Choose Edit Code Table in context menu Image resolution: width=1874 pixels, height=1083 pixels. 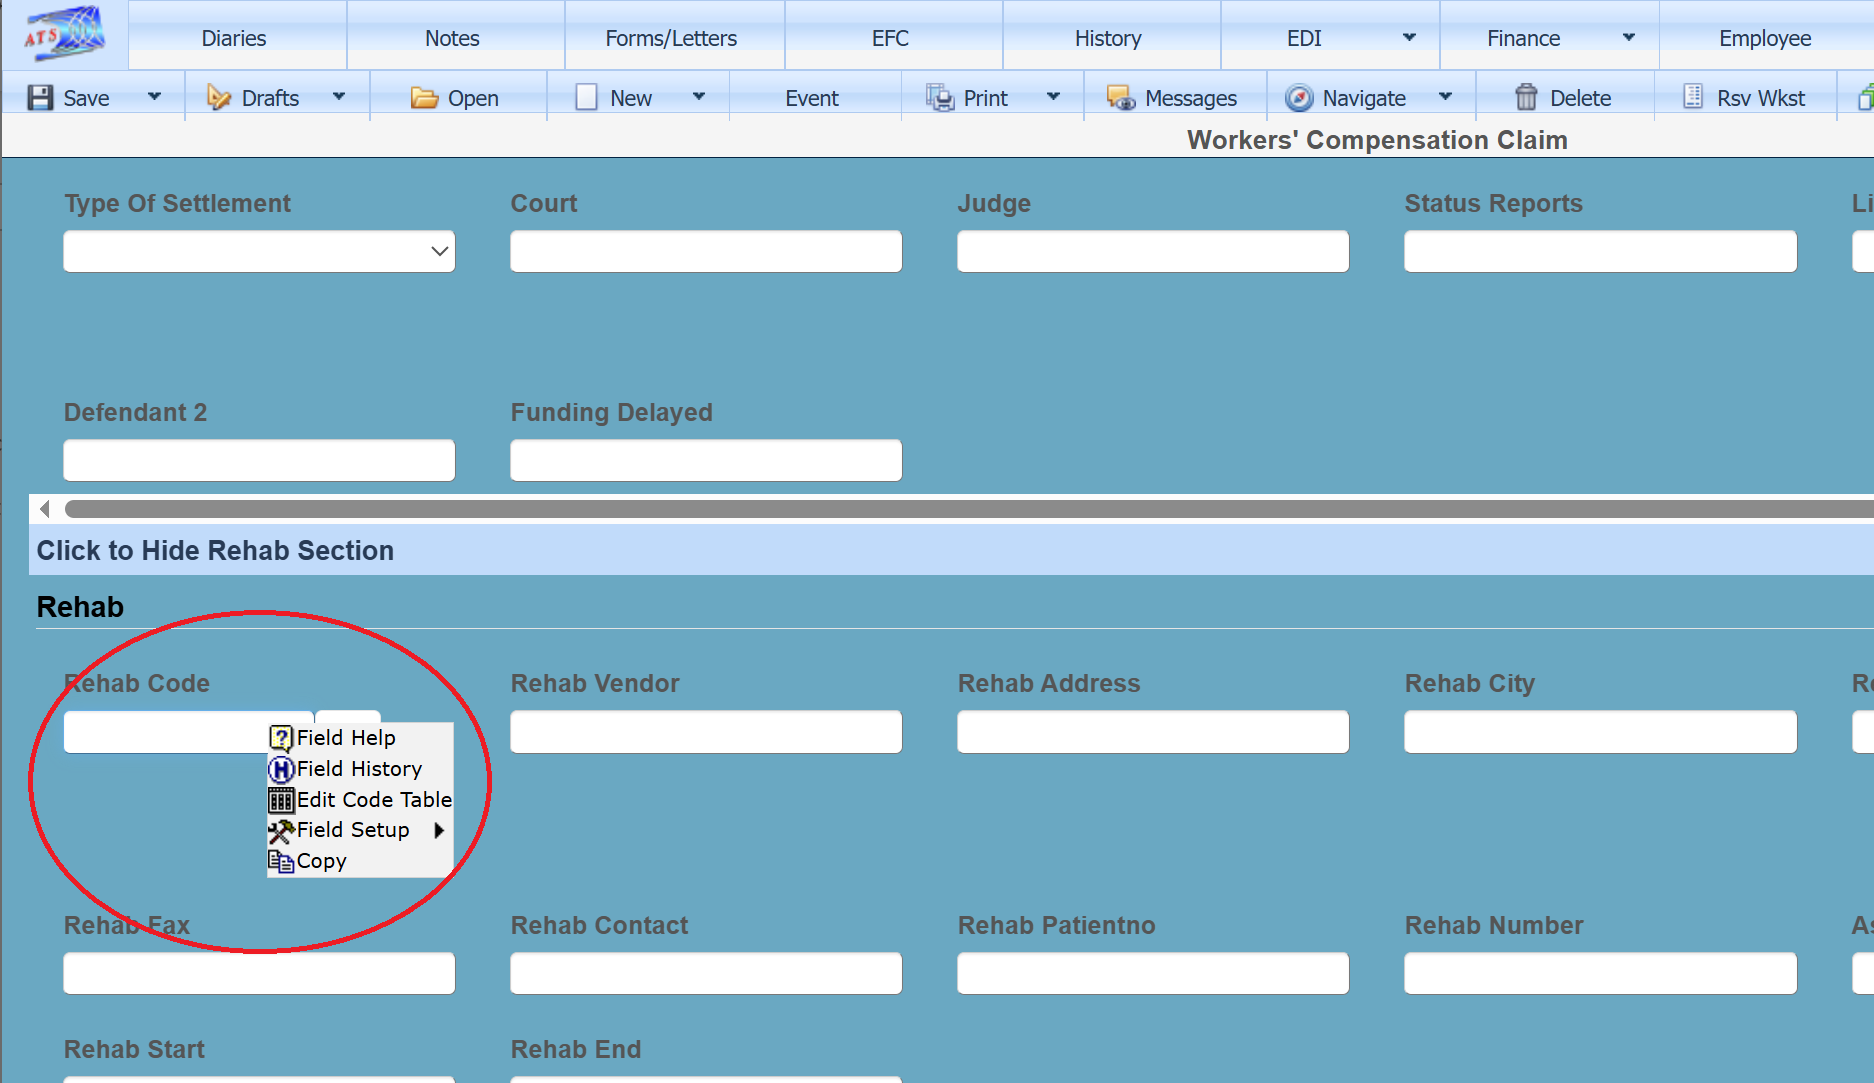(x=373, y=800)
